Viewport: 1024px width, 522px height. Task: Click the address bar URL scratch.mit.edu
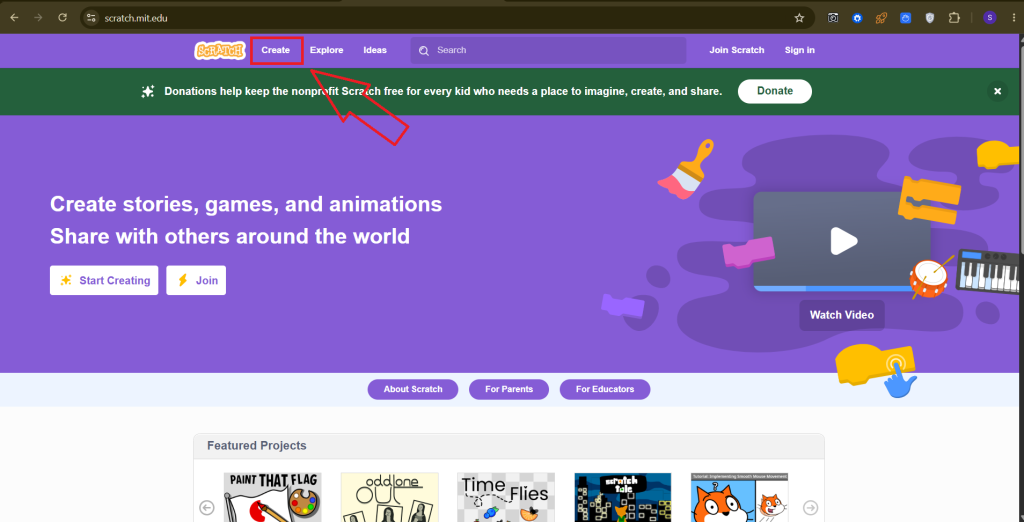pyautogui.click(x=136, y=18)
